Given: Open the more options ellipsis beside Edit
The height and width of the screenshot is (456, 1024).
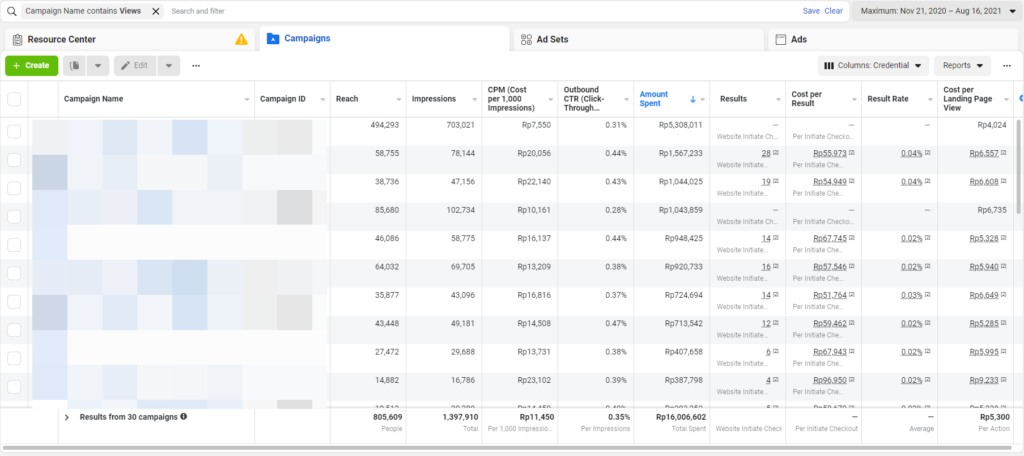Looking at the screenshot, I should click(x=196, y=65).
